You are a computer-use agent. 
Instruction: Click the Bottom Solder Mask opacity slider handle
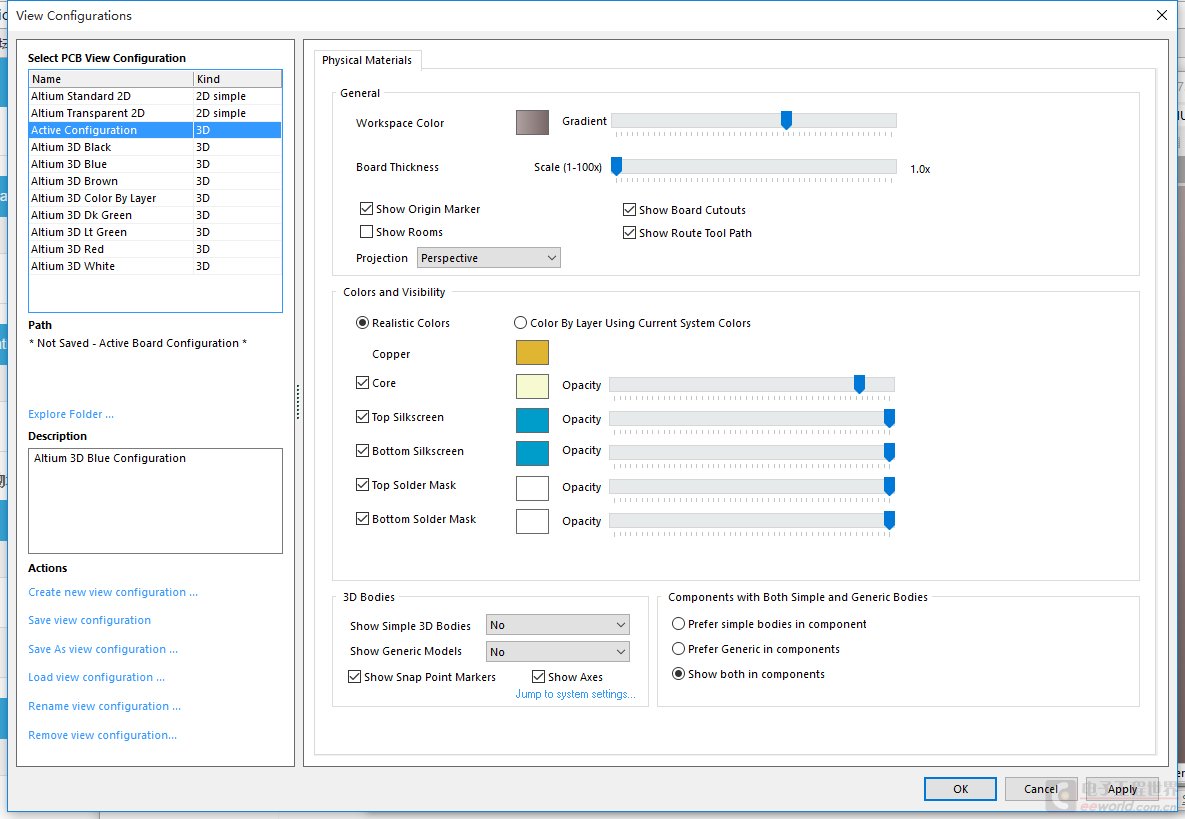(x=890, y=520)
